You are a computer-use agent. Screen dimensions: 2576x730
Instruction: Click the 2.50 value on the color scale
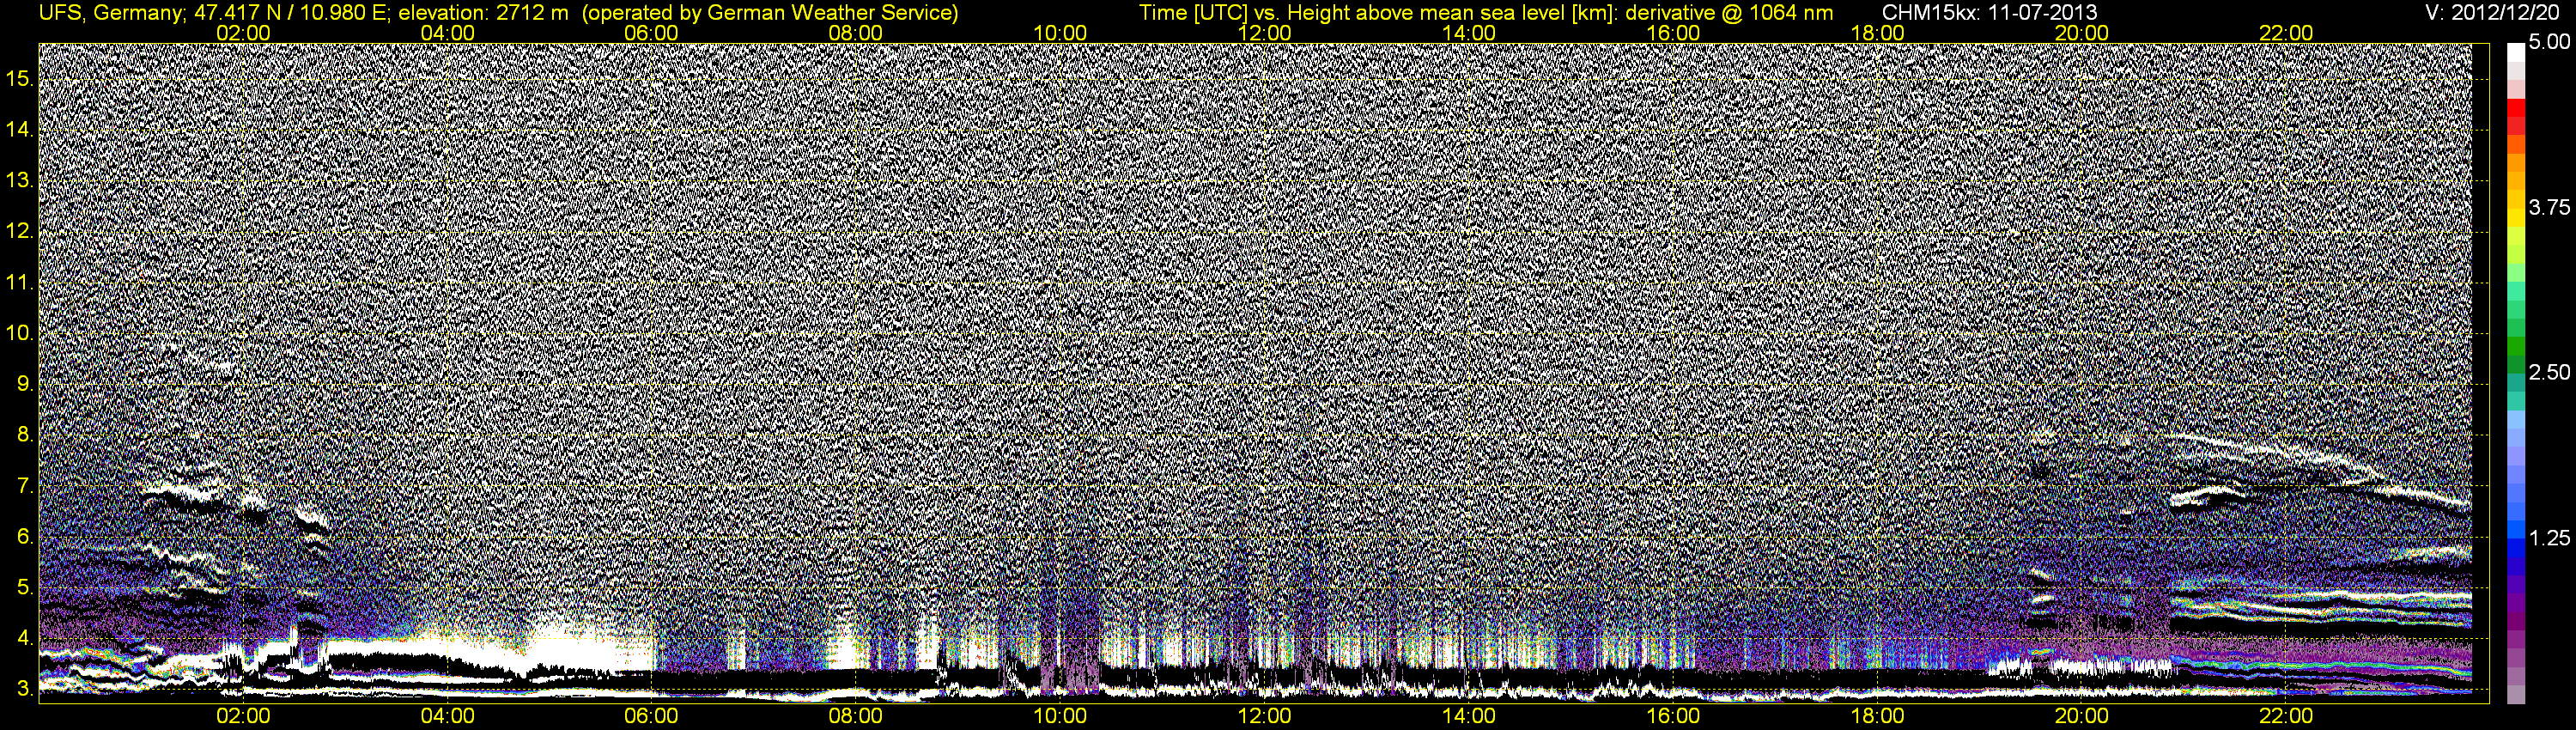2549,372
